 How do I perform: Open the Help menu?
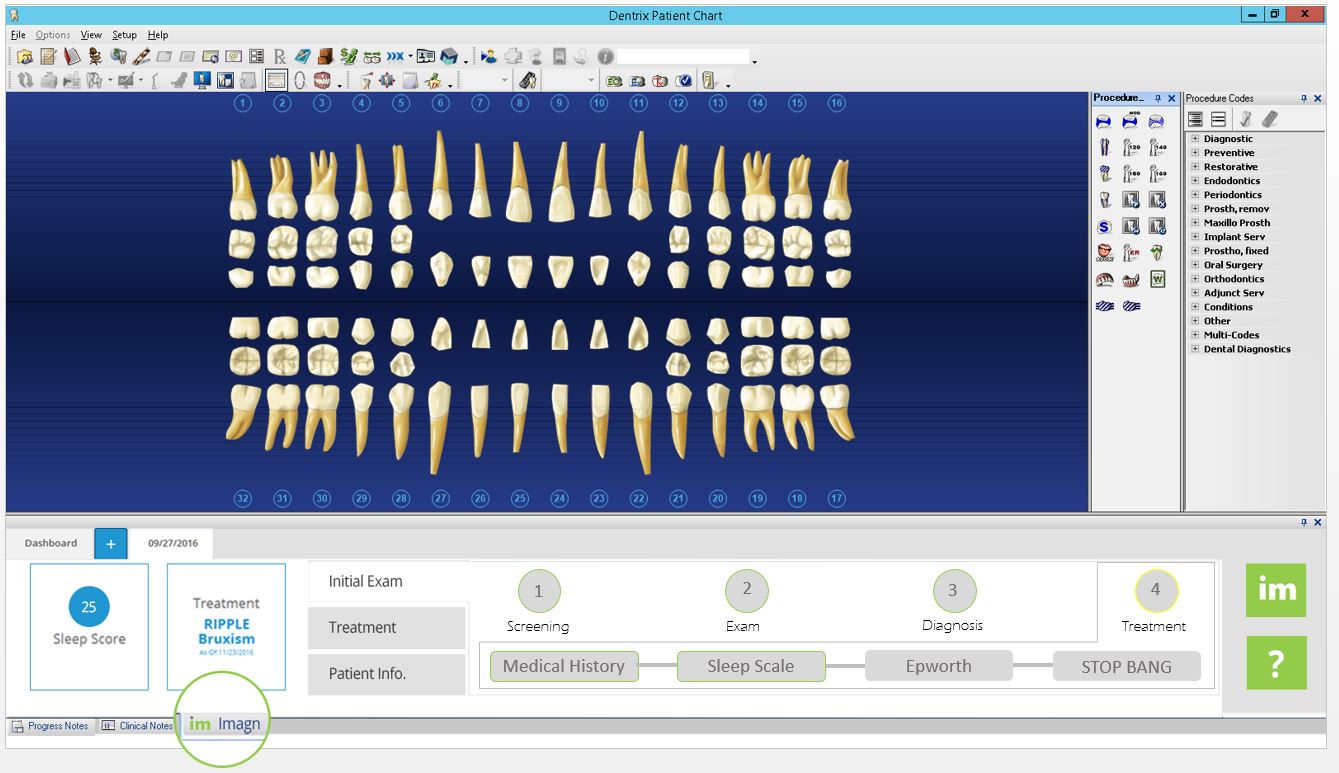click(158, 35)
